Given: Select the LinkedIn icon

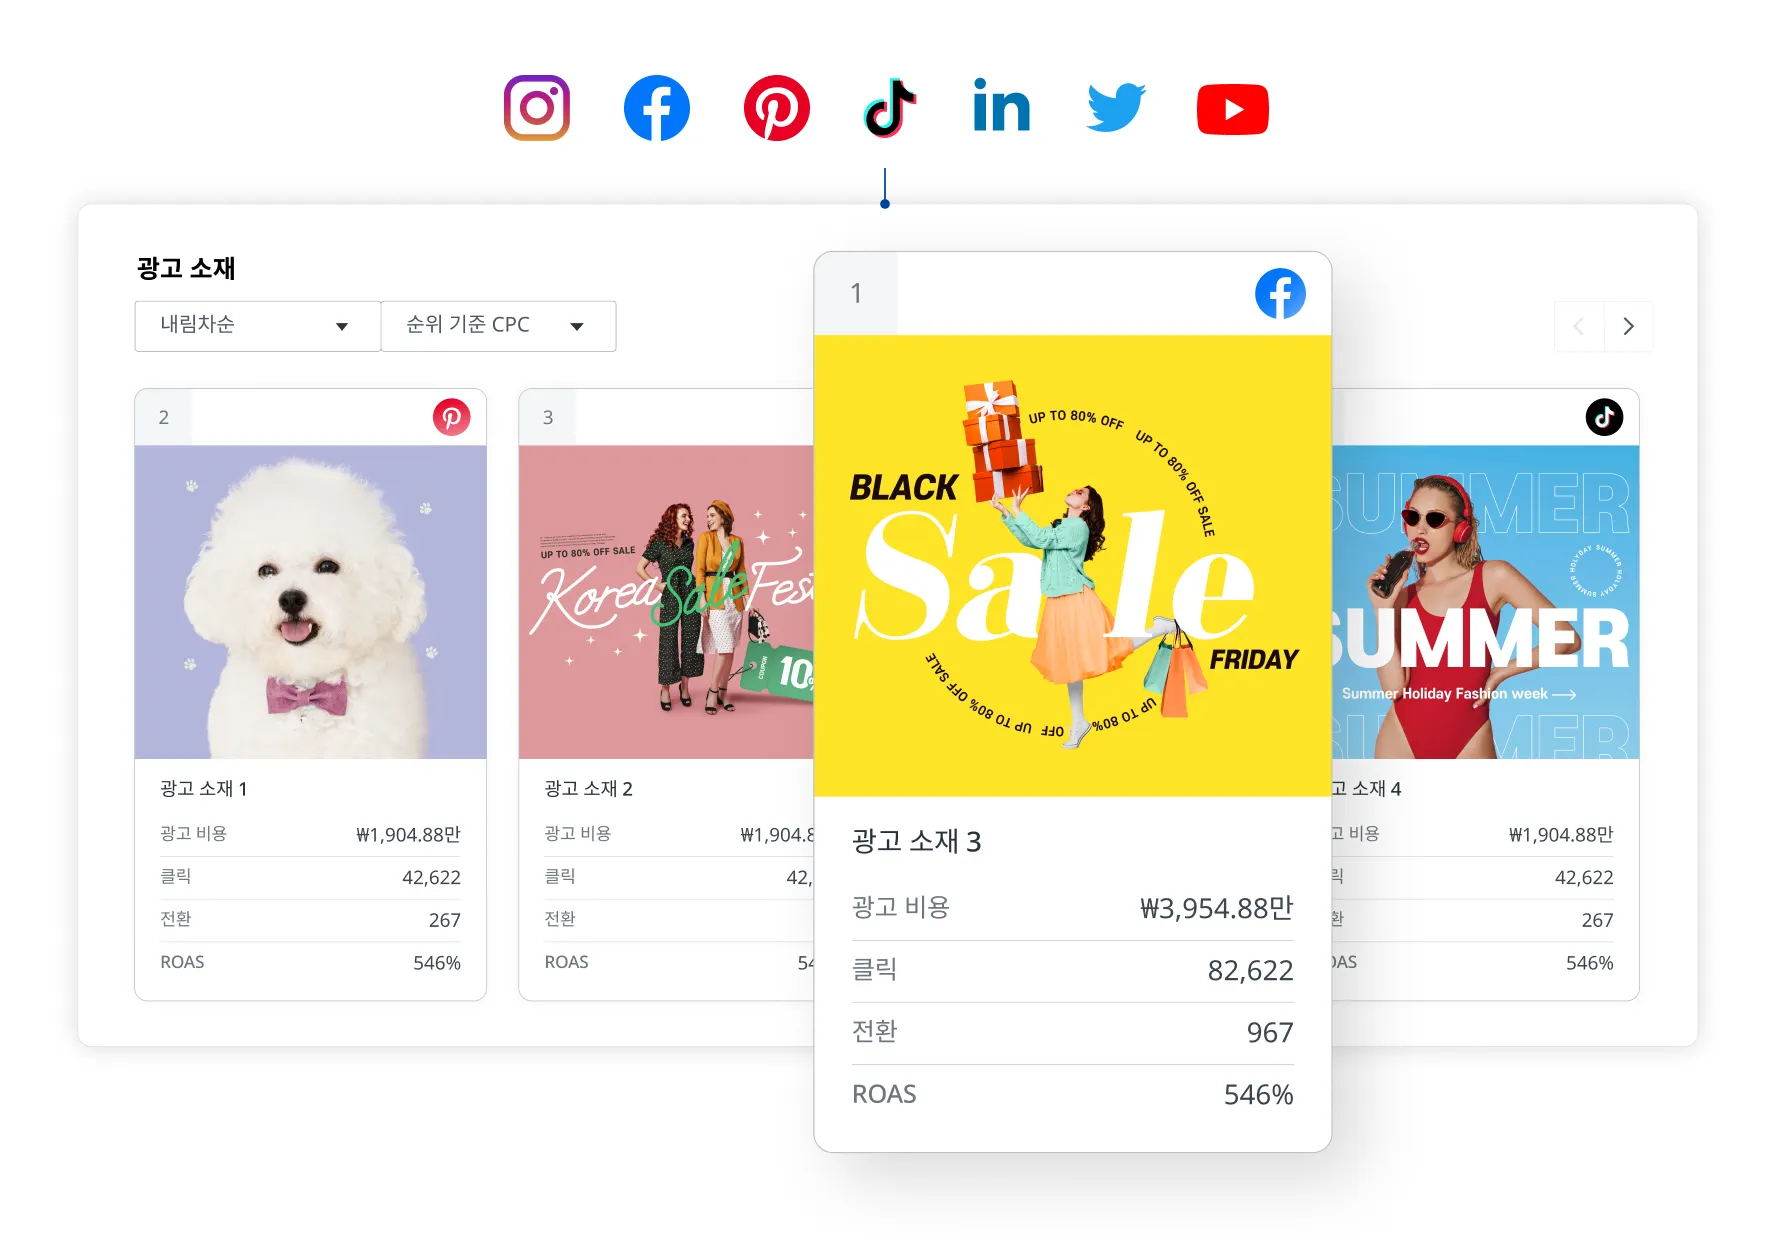Looking at the screenshot, I should [1001, 106].
